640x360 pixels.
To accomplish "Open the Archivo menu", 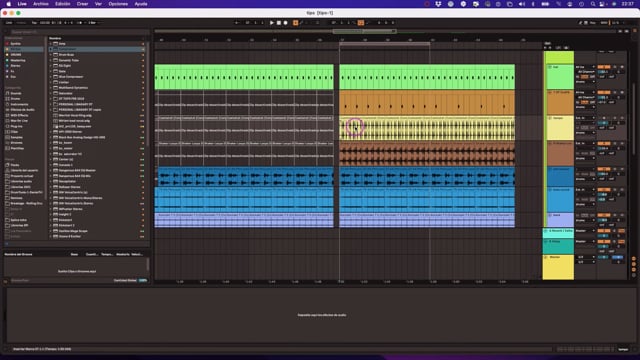I will pyautogui.click(x=41, y=4).
